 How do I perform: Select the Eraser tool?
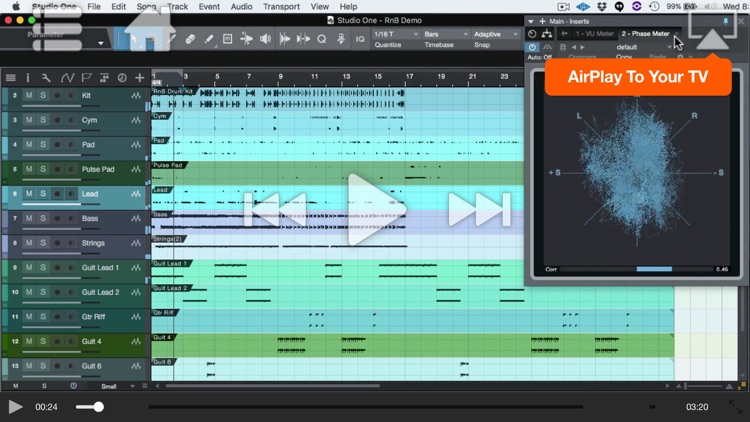190,39
